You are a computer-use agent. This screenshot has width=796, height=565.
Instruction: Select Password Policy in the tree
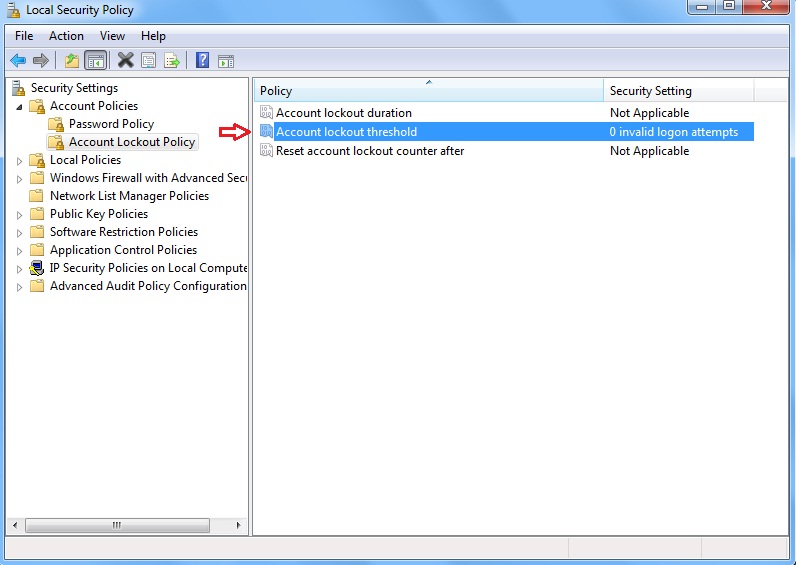111,124
